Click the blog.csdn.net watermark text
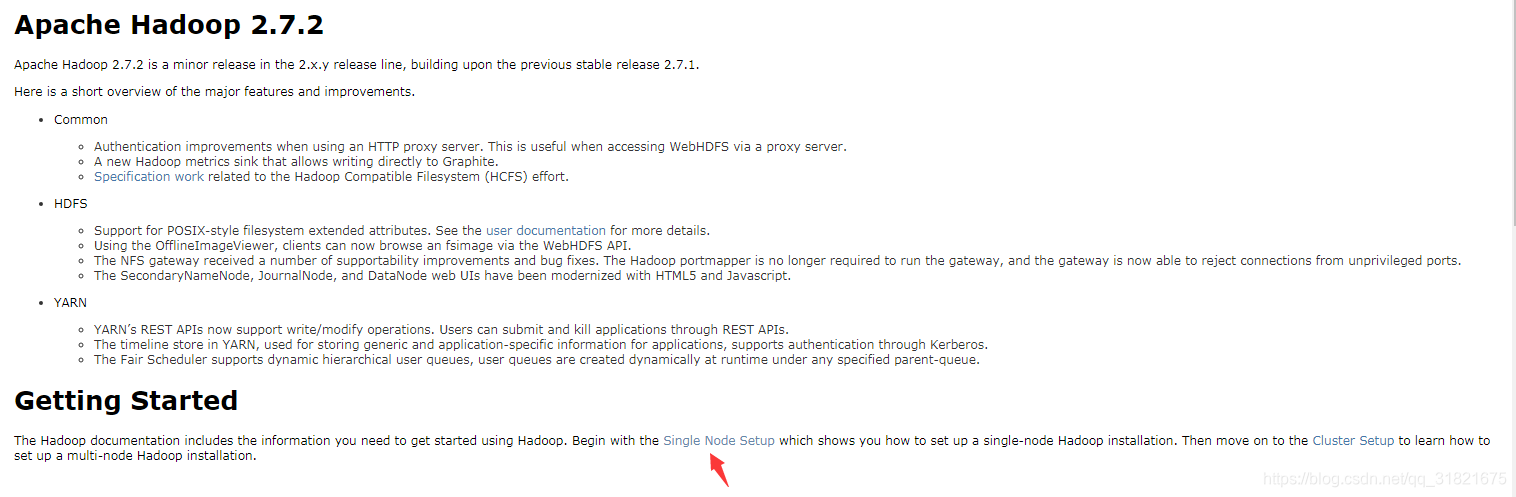This screenshot has width=1516, height=497. tap(1385, 479)
